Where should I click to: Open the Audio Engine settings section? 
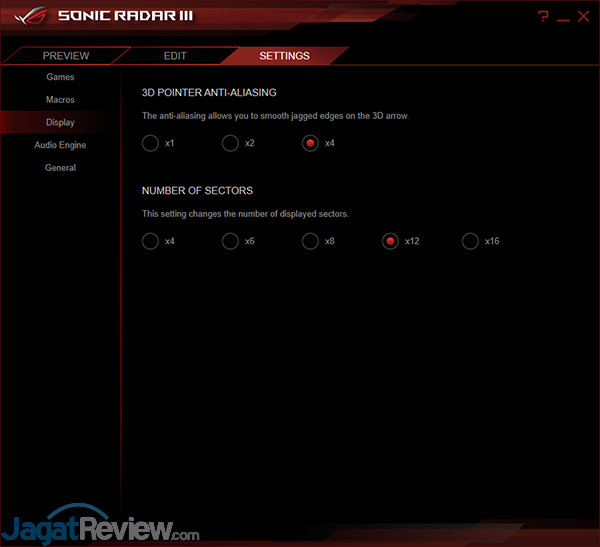pos(60,145)
